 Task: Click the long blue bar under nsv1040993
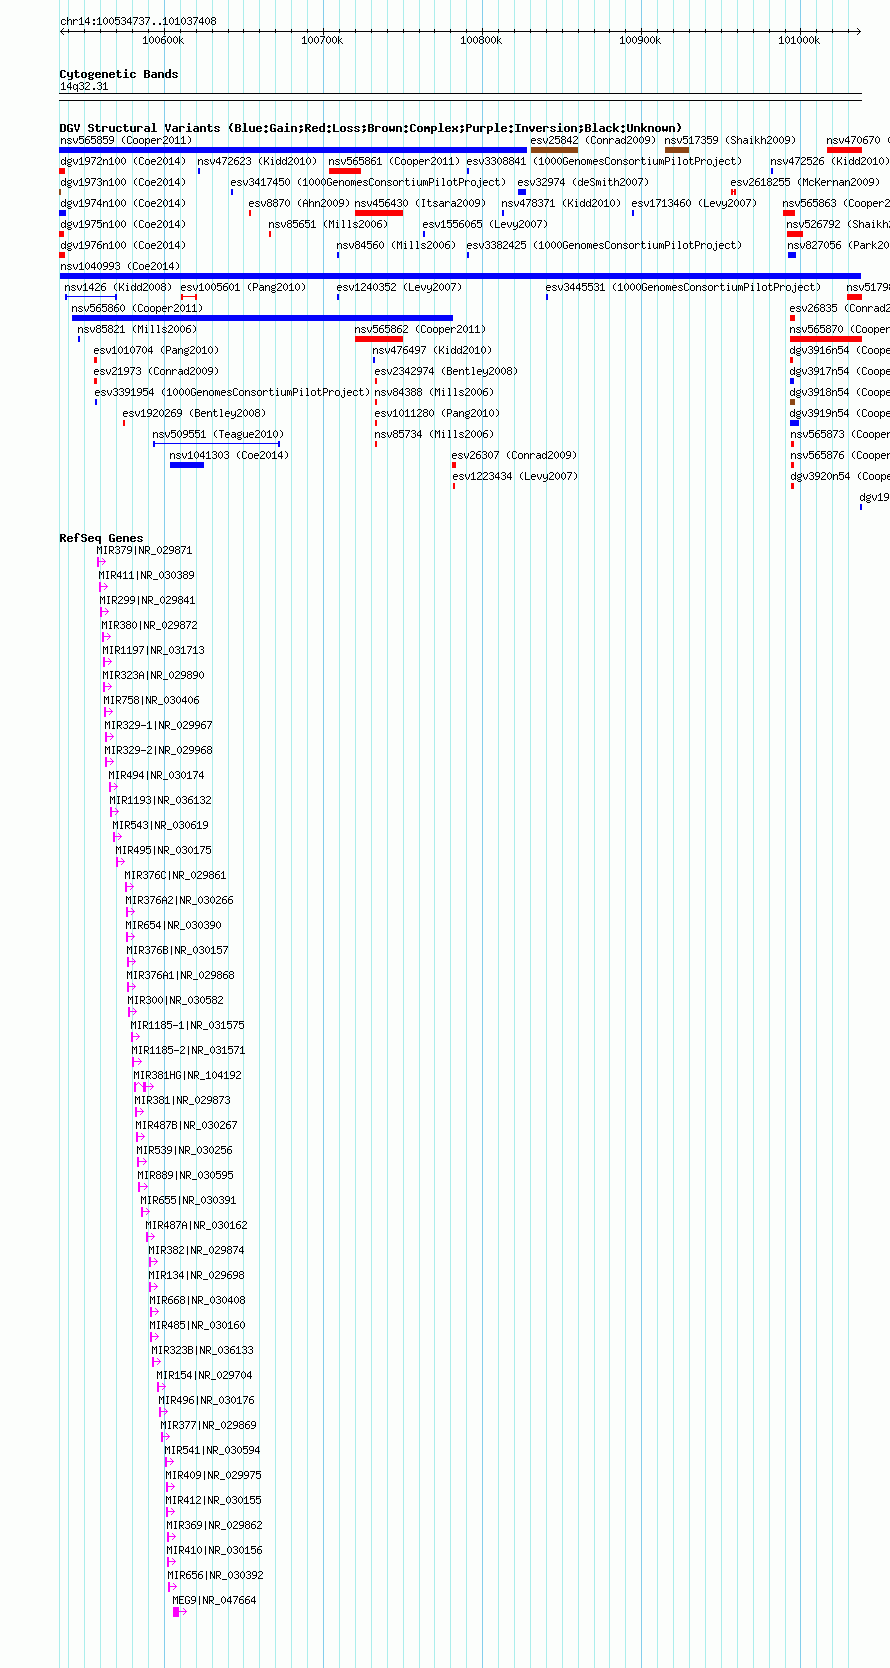460,276
